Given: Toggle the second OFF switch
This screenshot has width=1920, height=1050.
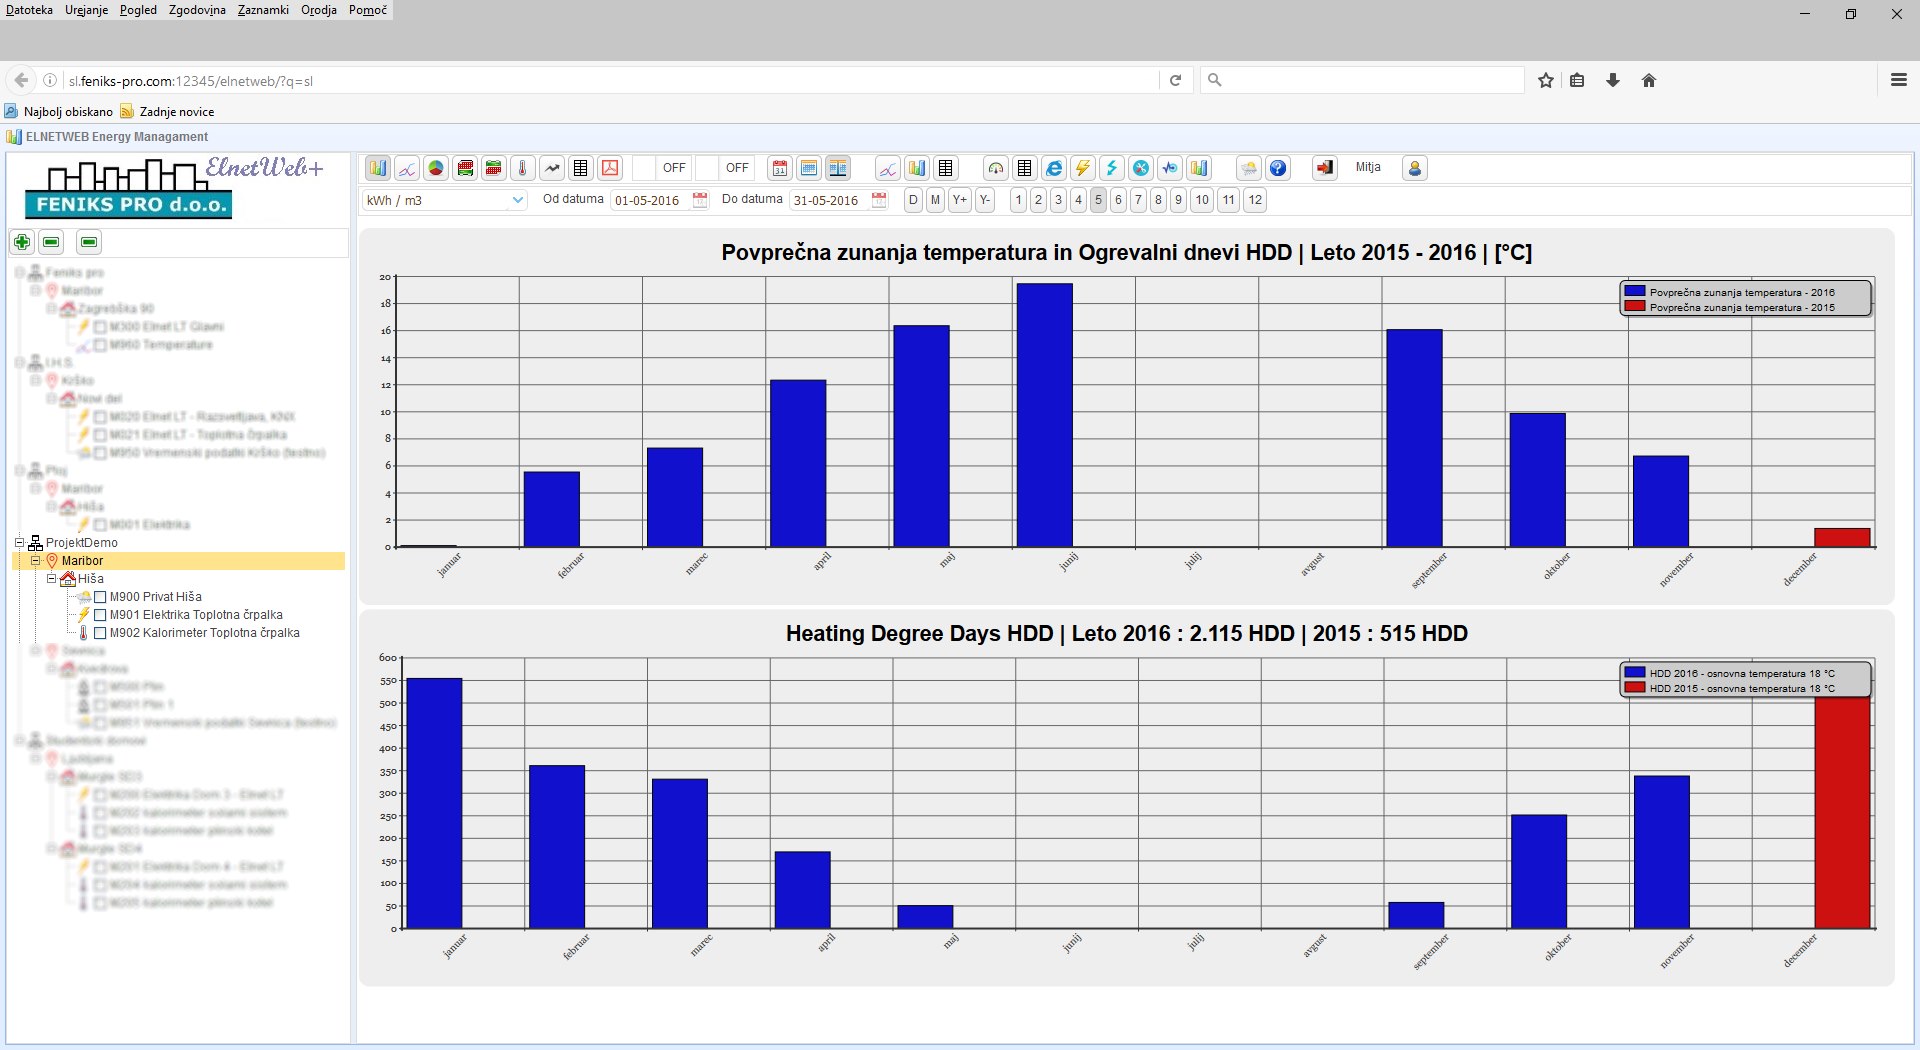Looking at the screenshot, I should [x=726, y=168].
